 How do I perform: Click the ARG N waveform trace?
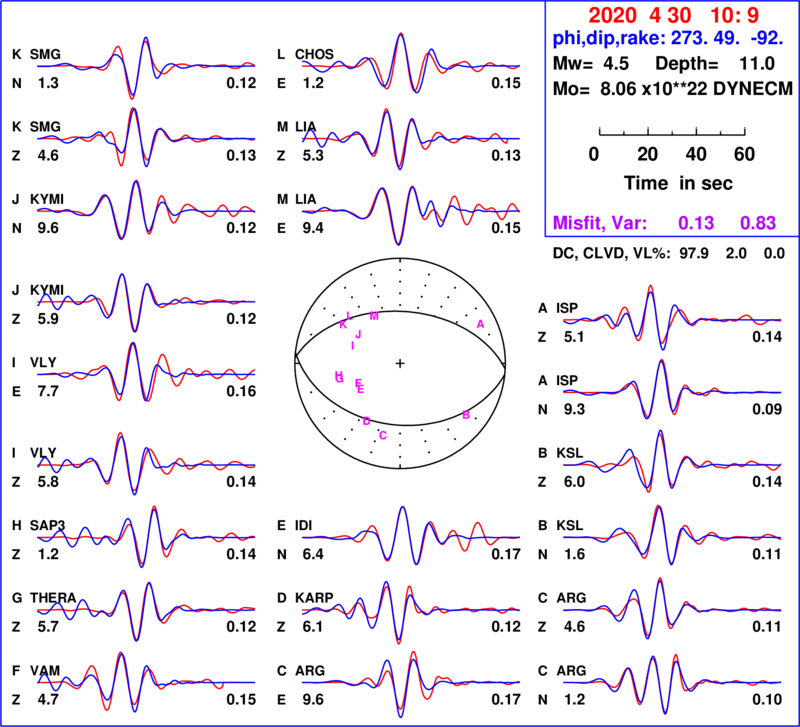(672, 683)
